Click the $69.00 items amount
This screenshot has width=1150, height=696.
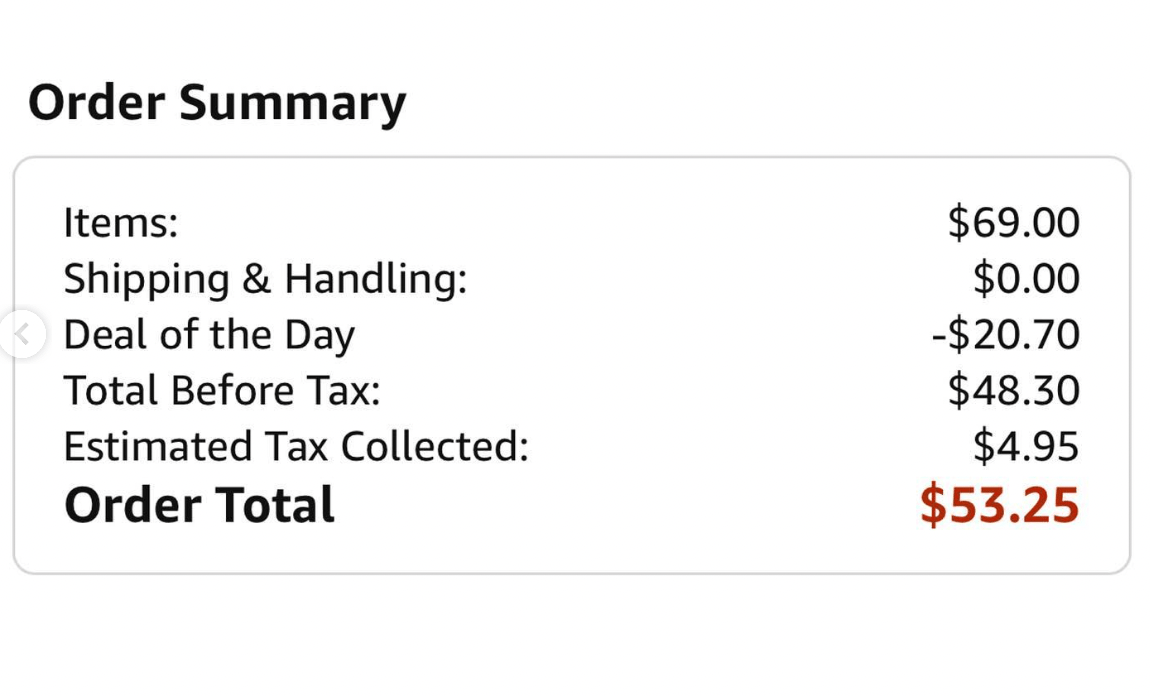click(x=1014, y=222)
